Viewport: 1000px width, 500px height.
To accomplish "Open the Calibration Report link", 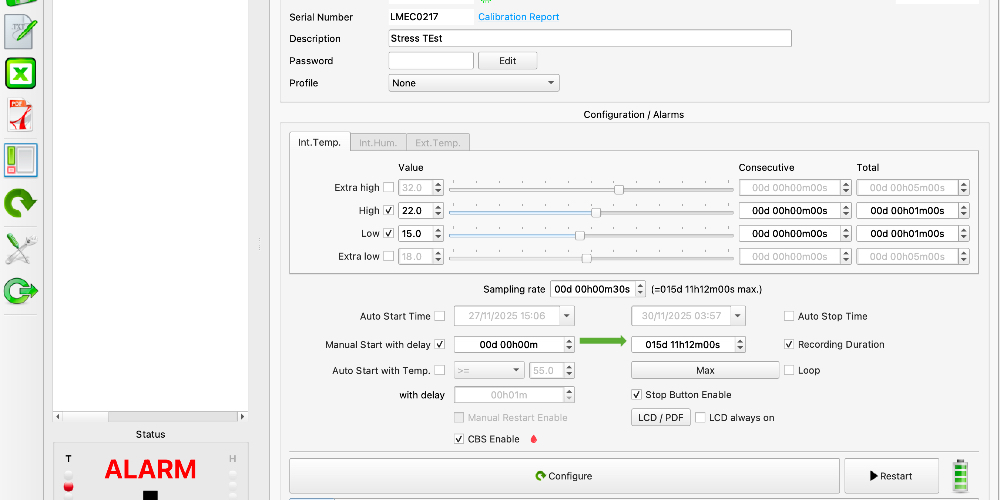I will [518, 17].
